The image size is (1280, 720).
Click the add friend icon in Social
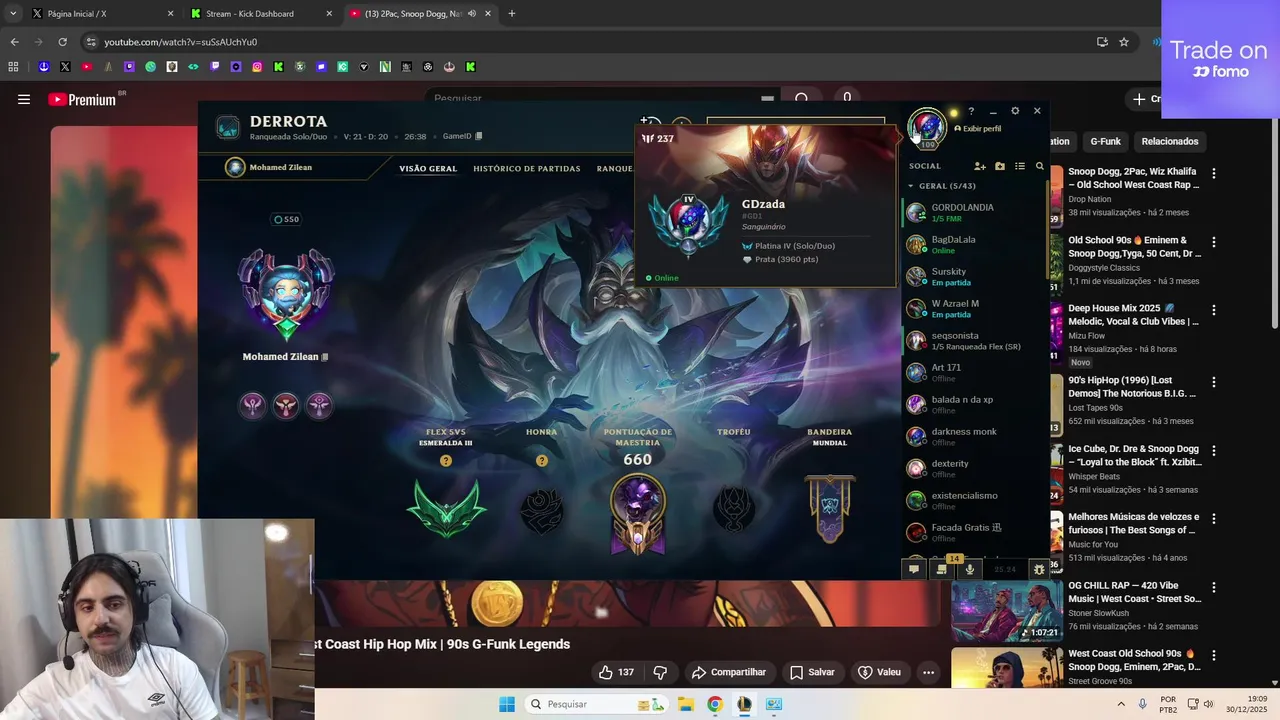pos(980,166)
